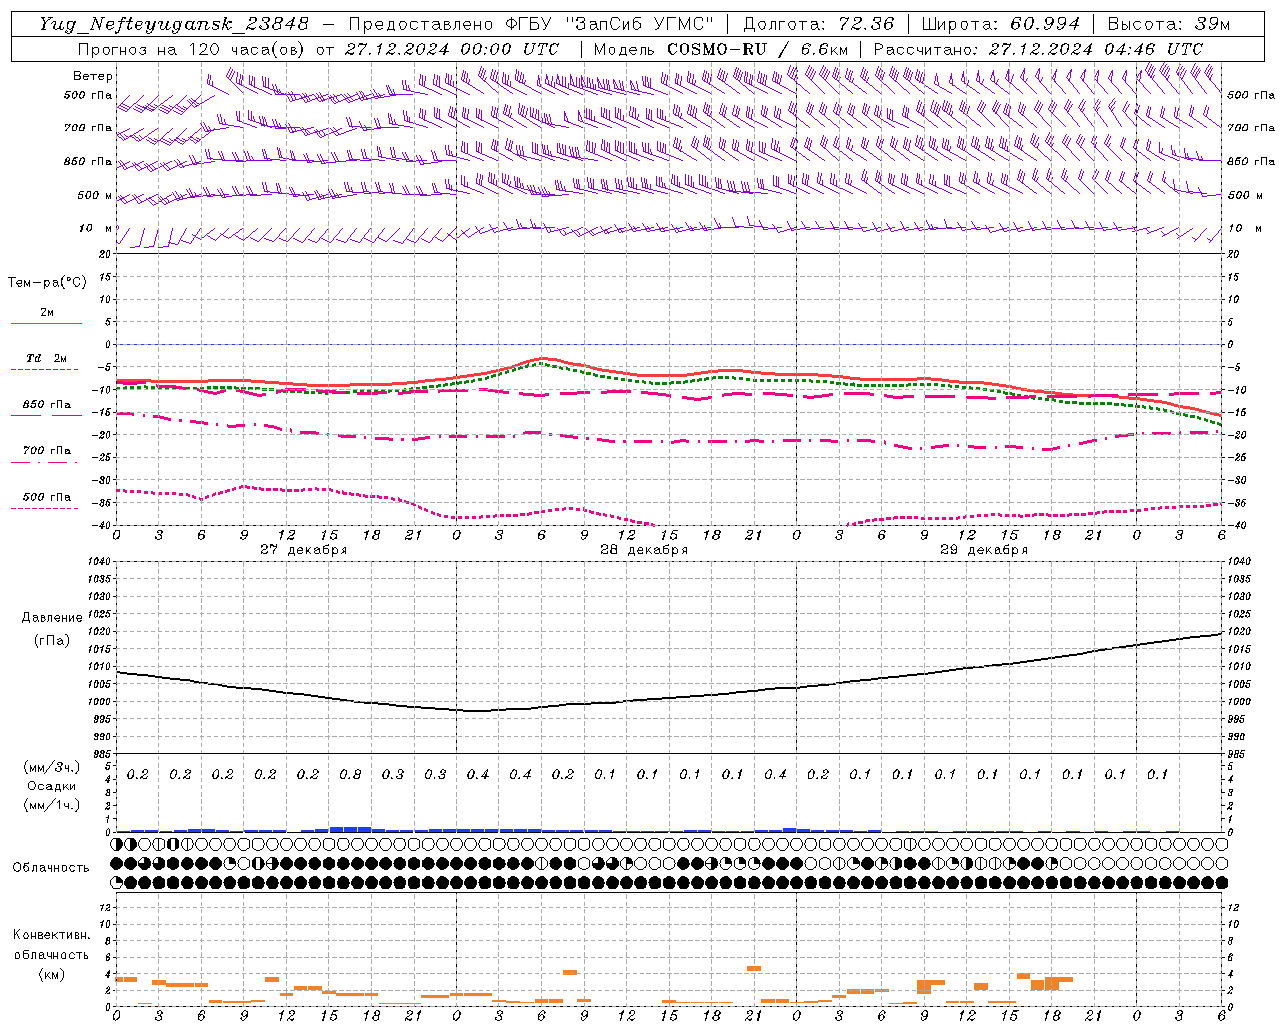Click '20' on the left temperature axis
Screen dimensions: 1280x1024
click(106, 254)
